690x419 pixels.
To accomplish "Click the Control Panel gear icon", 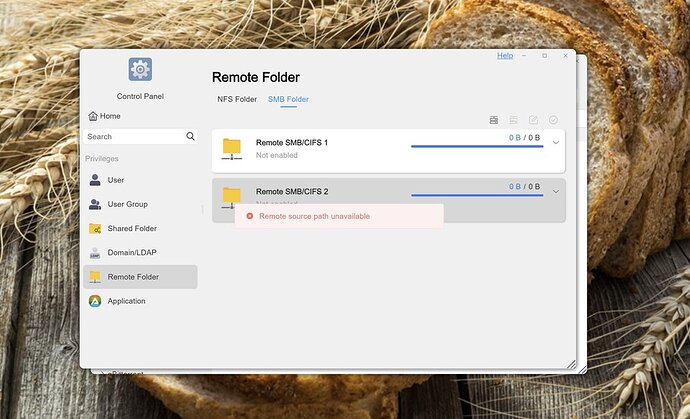I will point(140,70).
